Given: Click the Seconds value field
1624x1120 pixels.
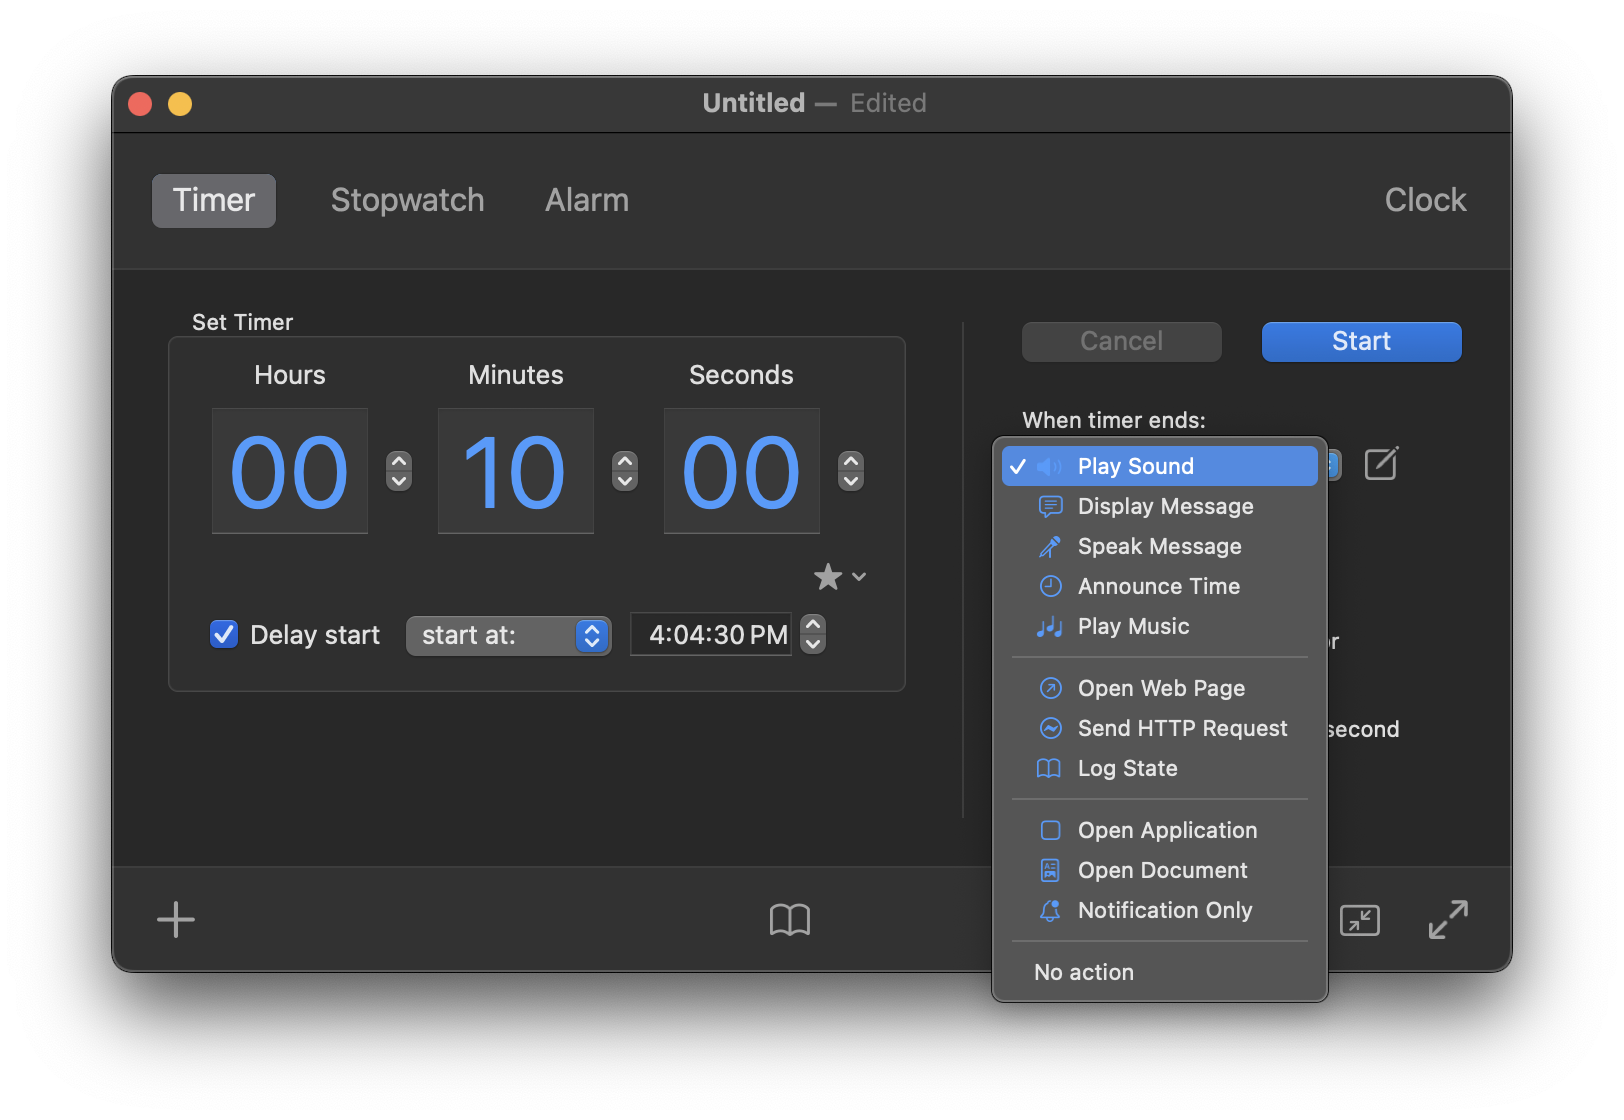Looking at the screenshot, I should (741, 471).
